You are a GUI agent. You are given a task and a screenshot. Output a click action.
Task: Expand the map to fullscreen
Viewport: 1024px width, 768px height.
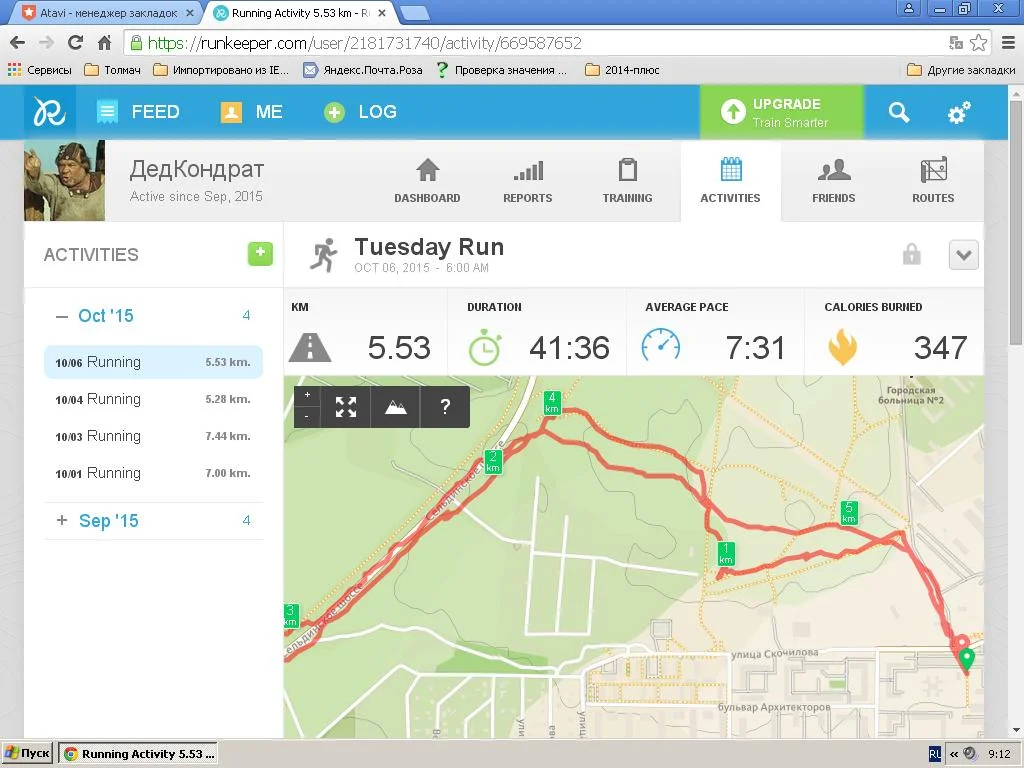click(x=345, y=407)
